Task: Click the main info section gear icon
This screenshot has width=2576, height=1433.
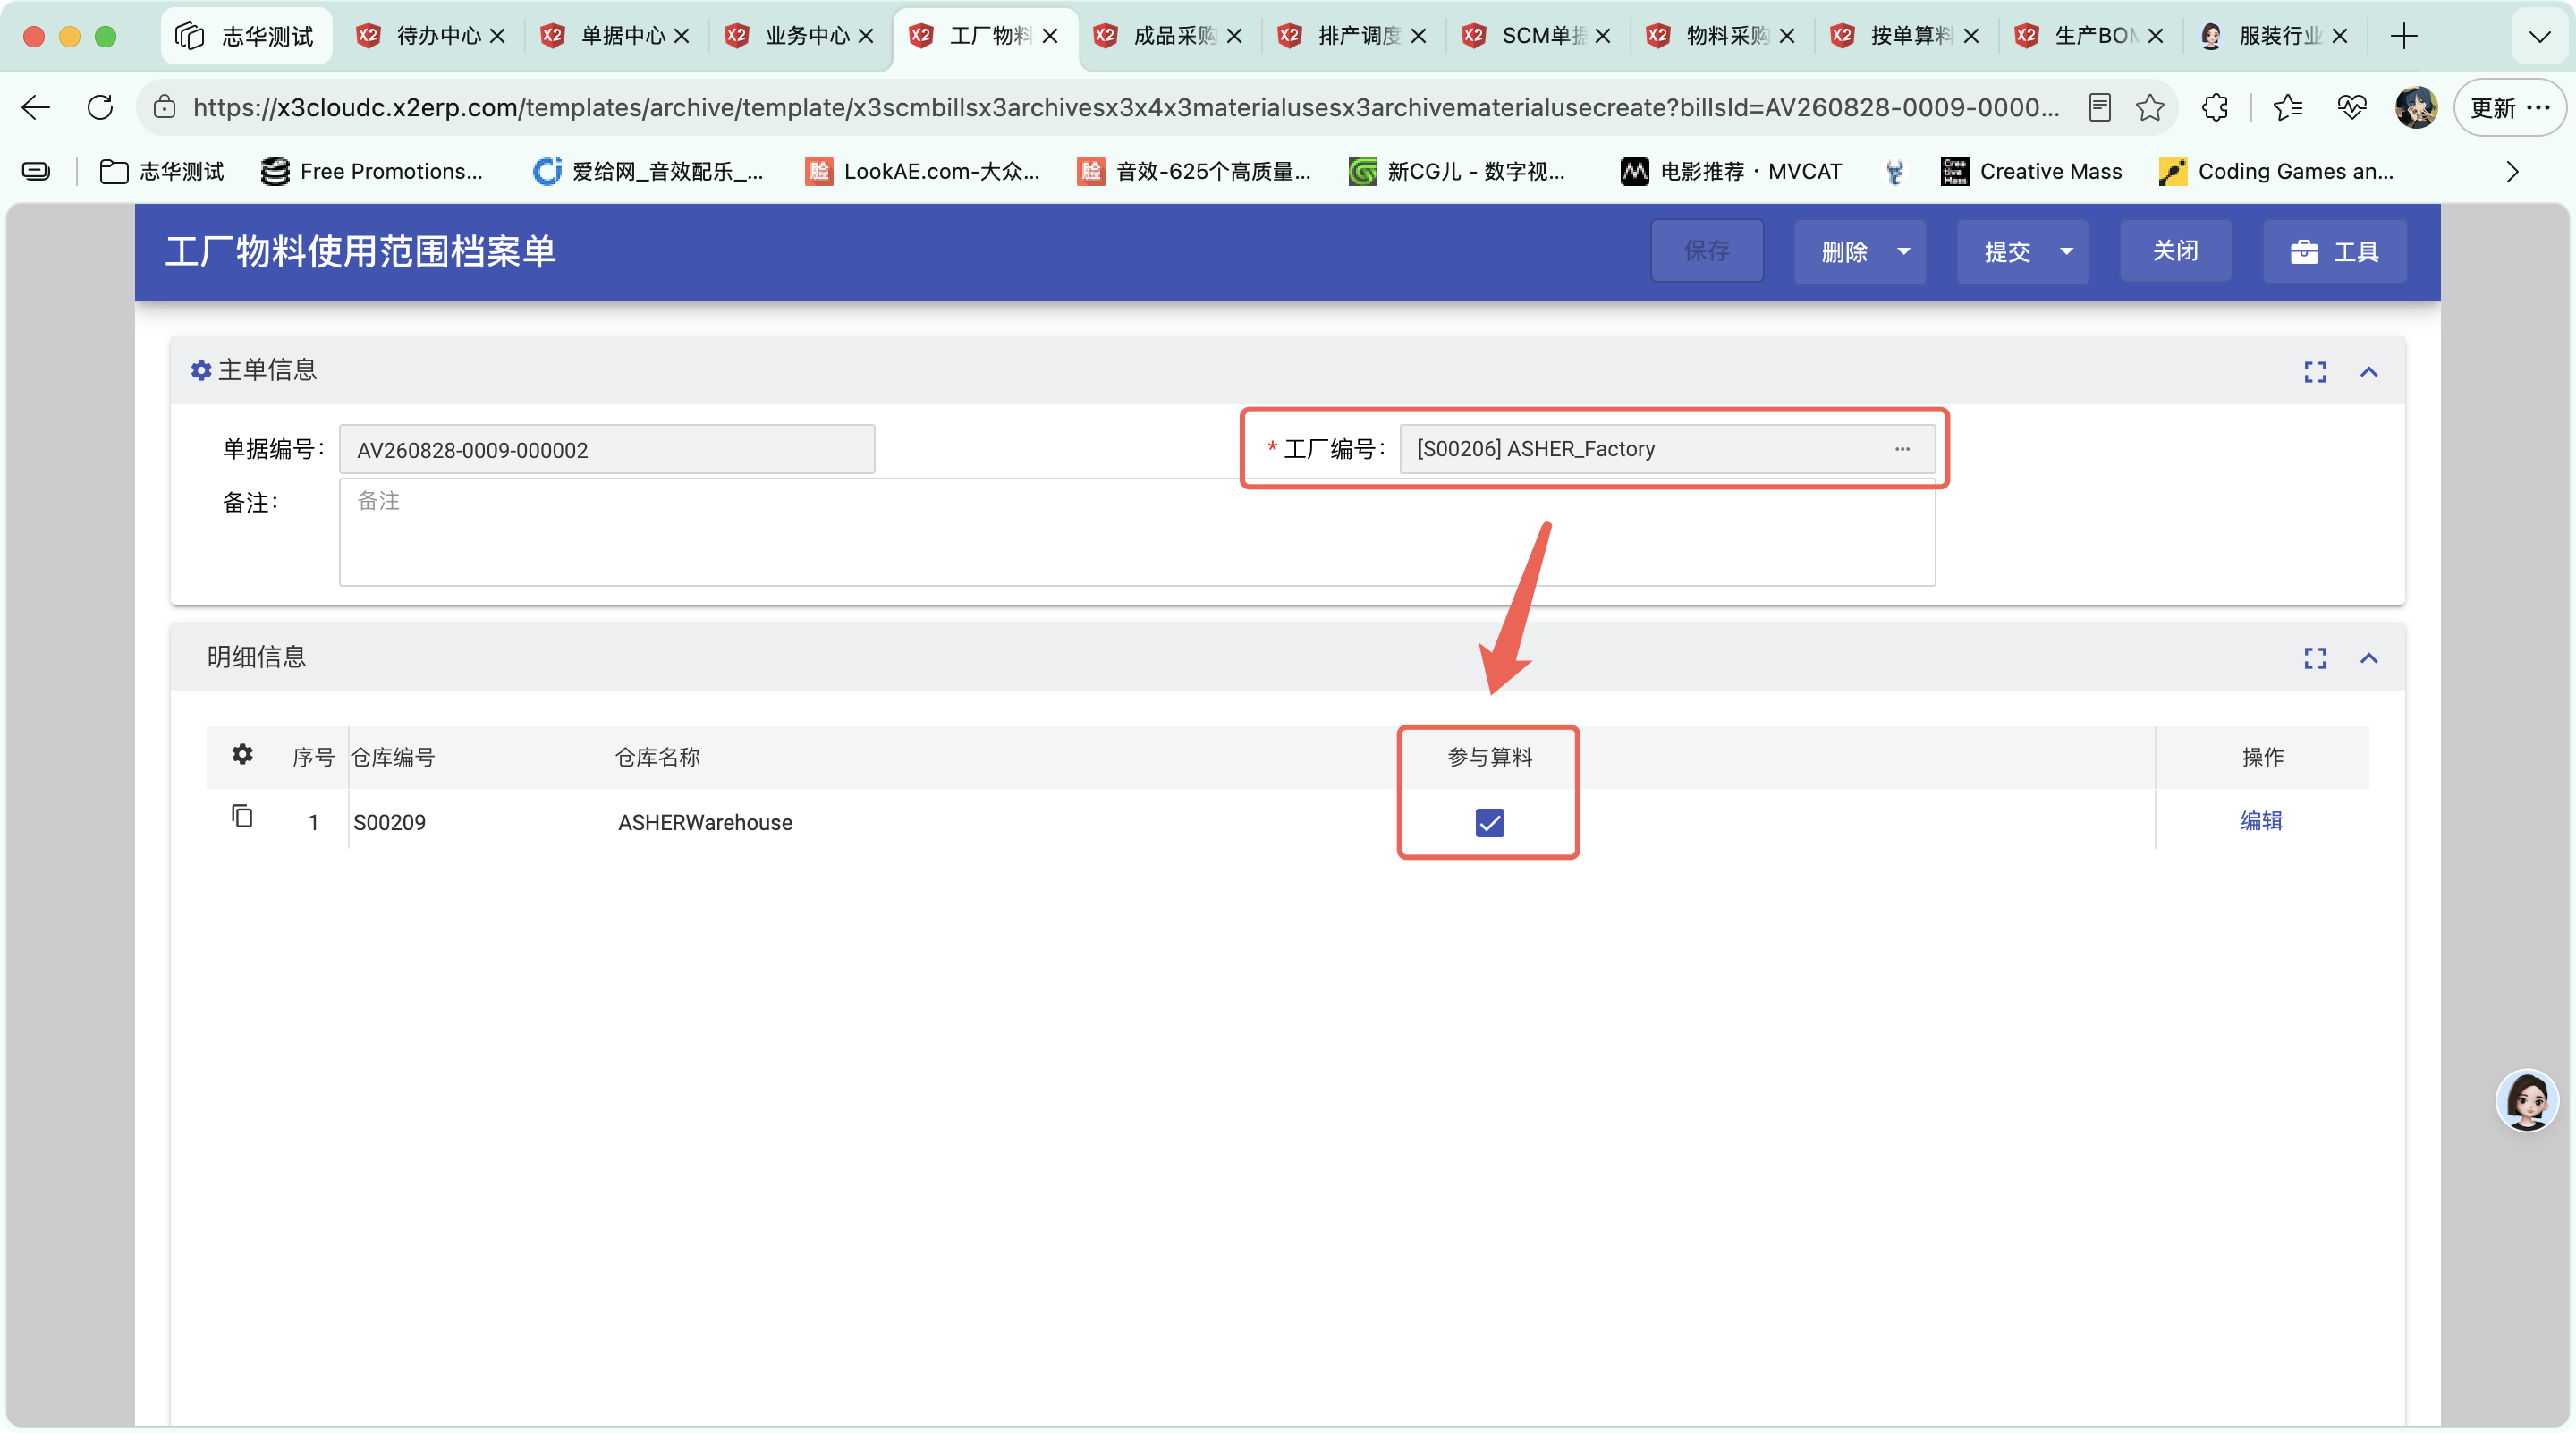Action: coord(201,371)
